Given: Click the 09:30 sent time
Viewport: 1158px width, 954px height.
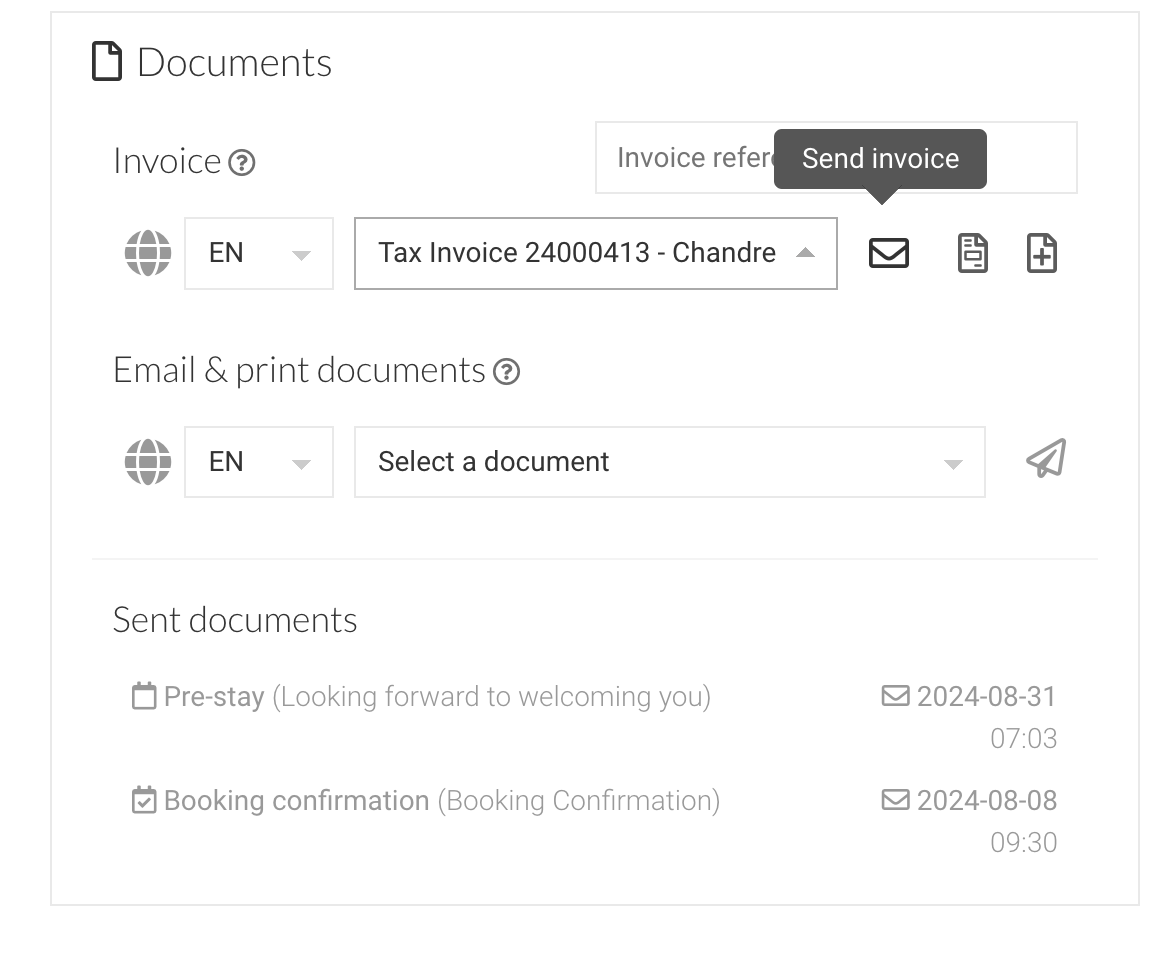Looking at the screenshot, I should (x=1024, y=843).
